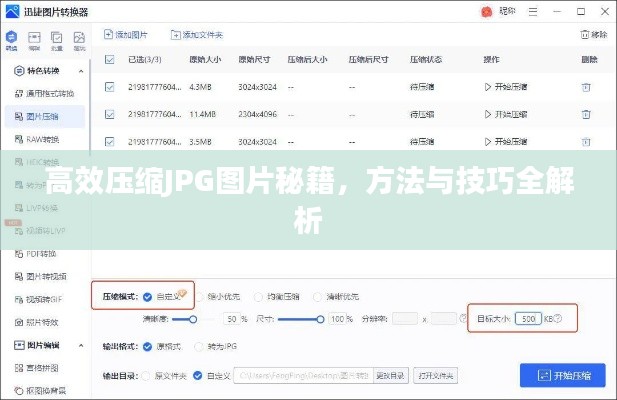This screenshot has width=617, height=400.
Task: Uncheck the 4.3MB image row checkbox
Action: [109, 87]
